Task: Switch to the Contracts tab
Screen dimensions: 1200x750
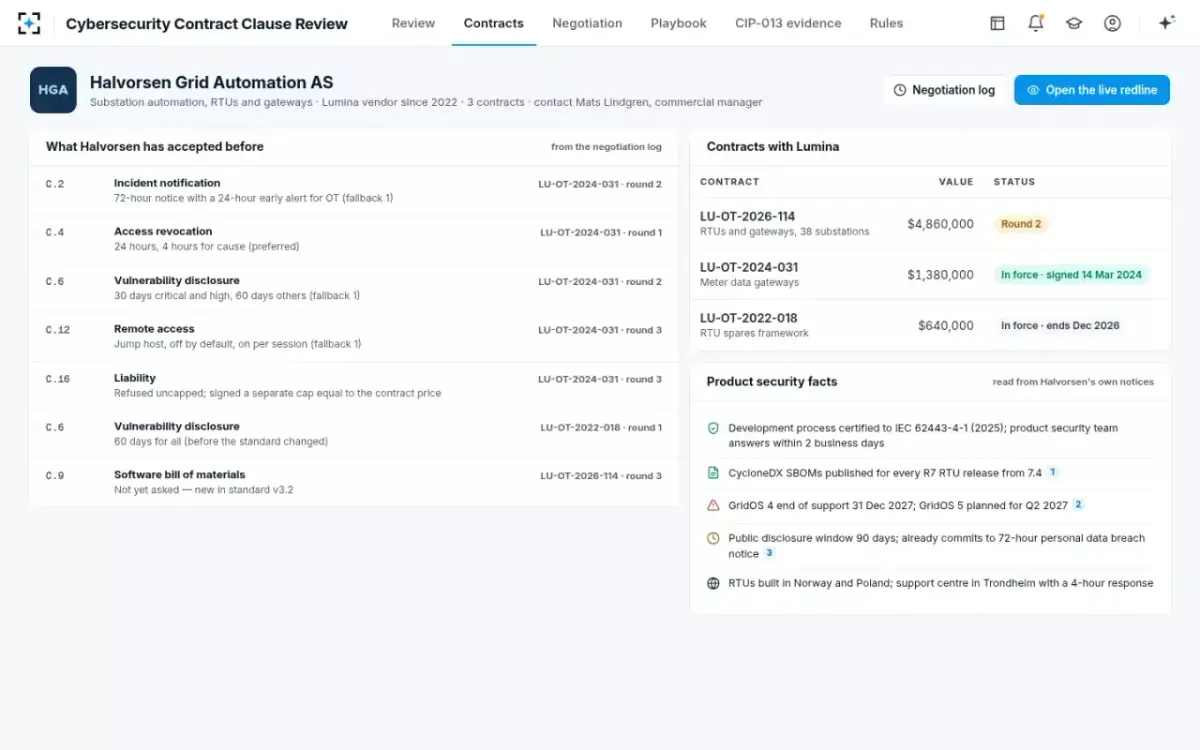Action: [494, 23]
